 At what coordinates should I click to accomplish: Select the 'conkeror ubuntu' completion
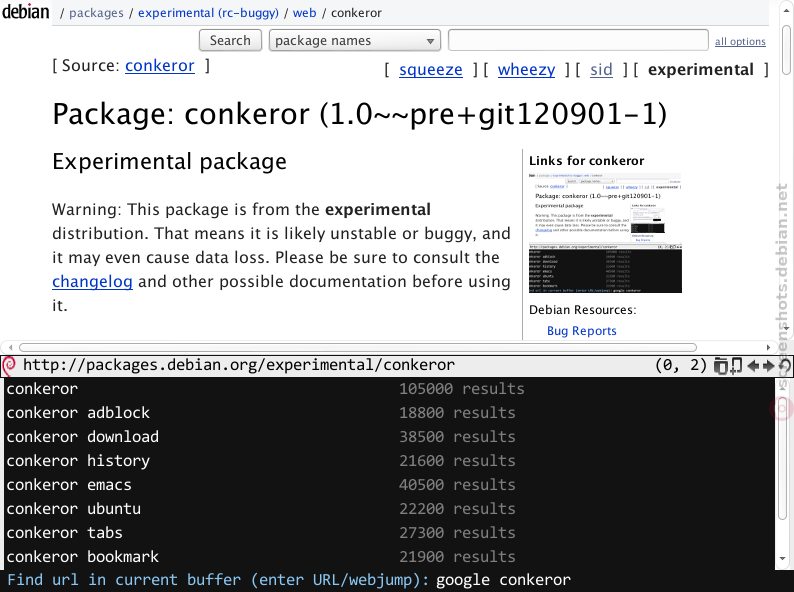click(x=389, y=508)
